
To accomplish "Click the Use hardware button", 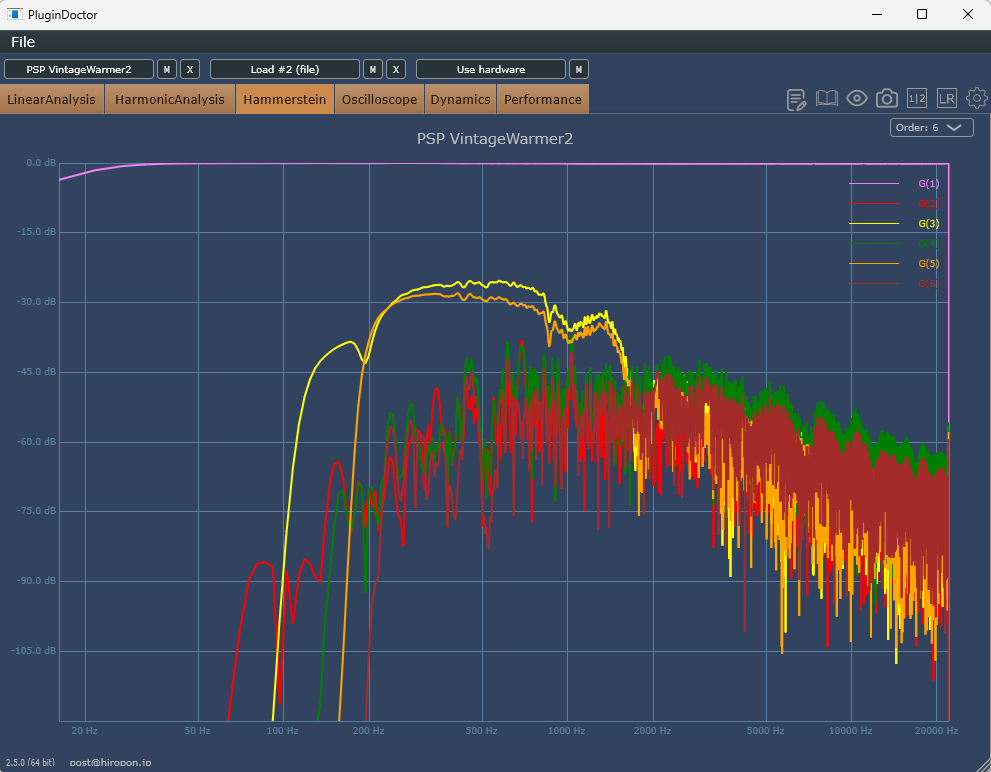I will pyautogui.click(x=490, y=69).
